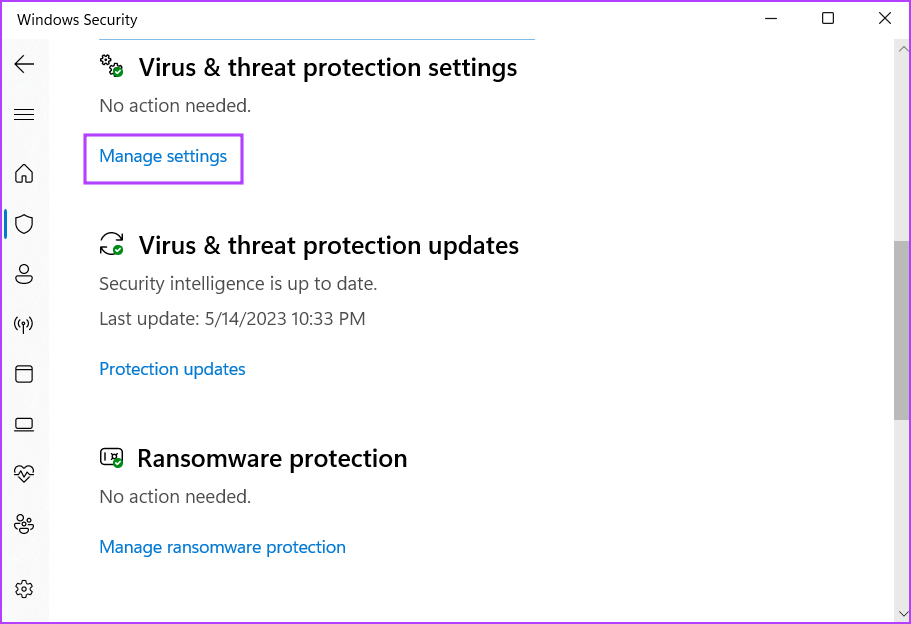Open the hamburger navigation menu

(x=24, y=115)
